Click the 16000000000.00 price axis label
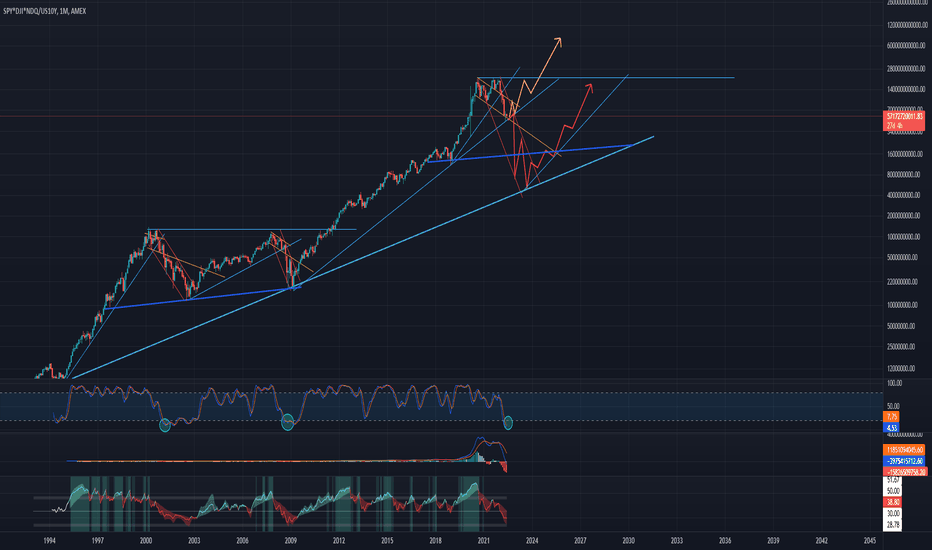 coord(905,154)
